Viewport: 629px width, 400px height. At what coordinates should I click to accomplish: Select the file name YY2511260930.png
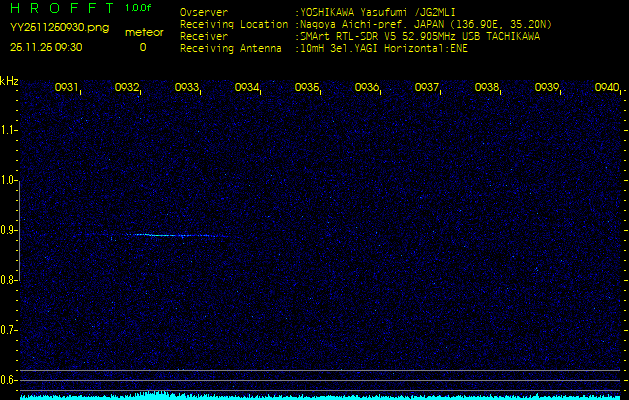pos(59,28)
